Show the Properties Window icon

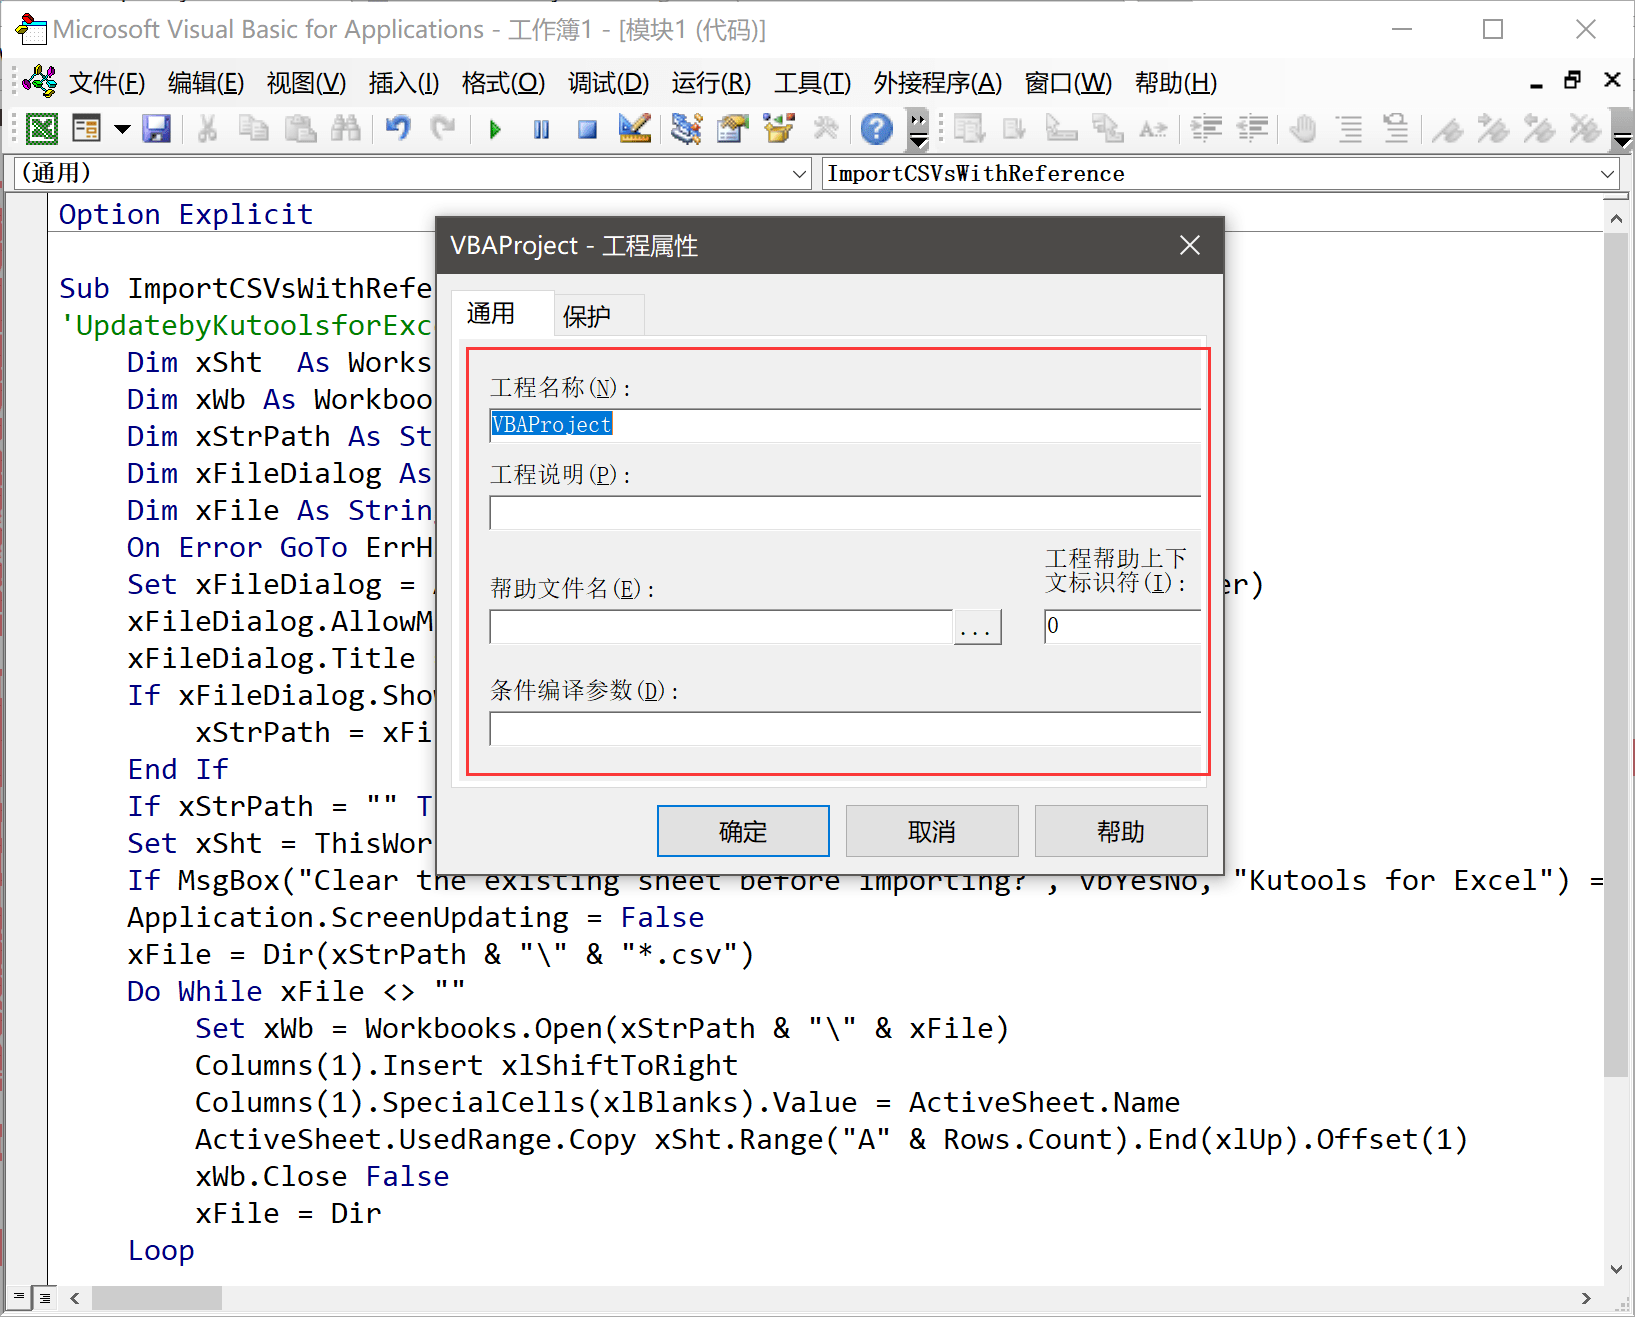[732, 128]
